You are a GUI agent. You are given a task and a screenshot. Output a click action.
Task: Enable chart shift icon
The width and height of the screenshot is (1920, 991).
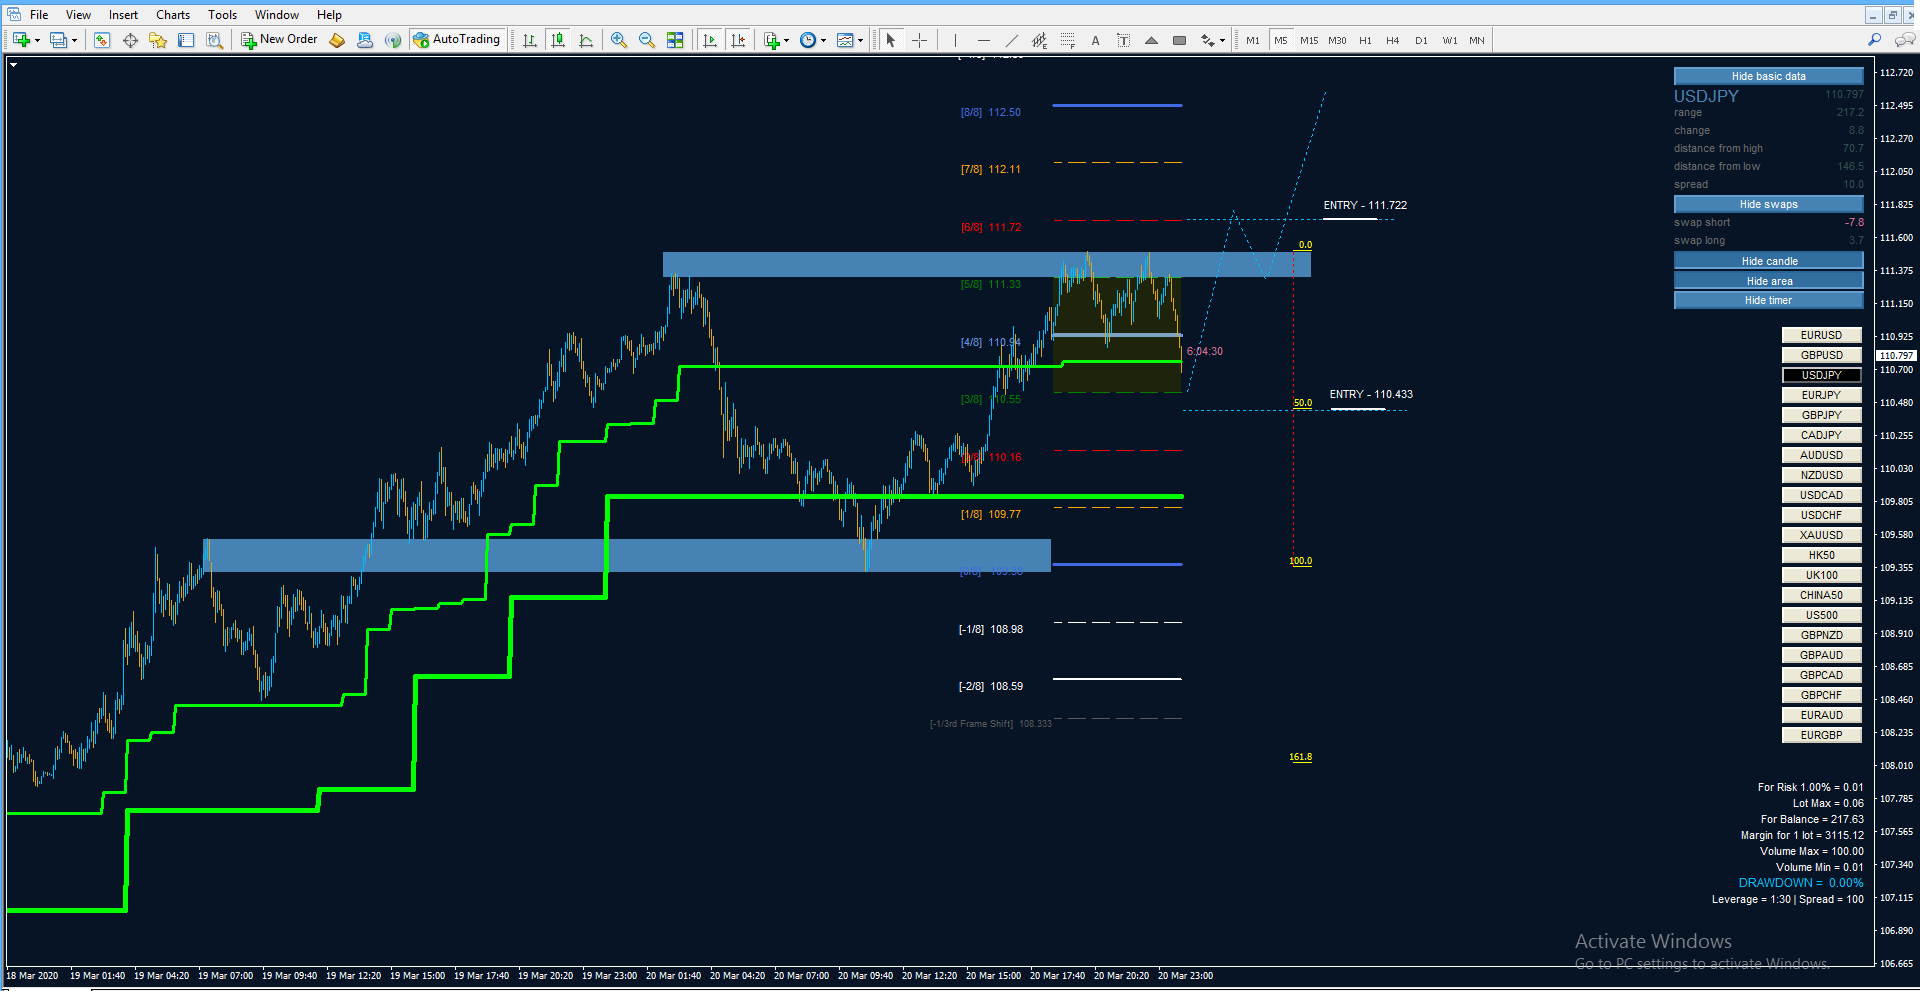[738, 40]
